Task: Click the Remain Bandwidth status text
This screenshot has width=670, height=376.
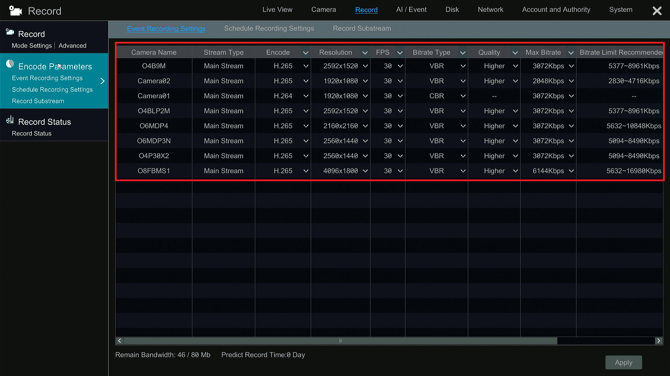Action: [x=162, y=355]
